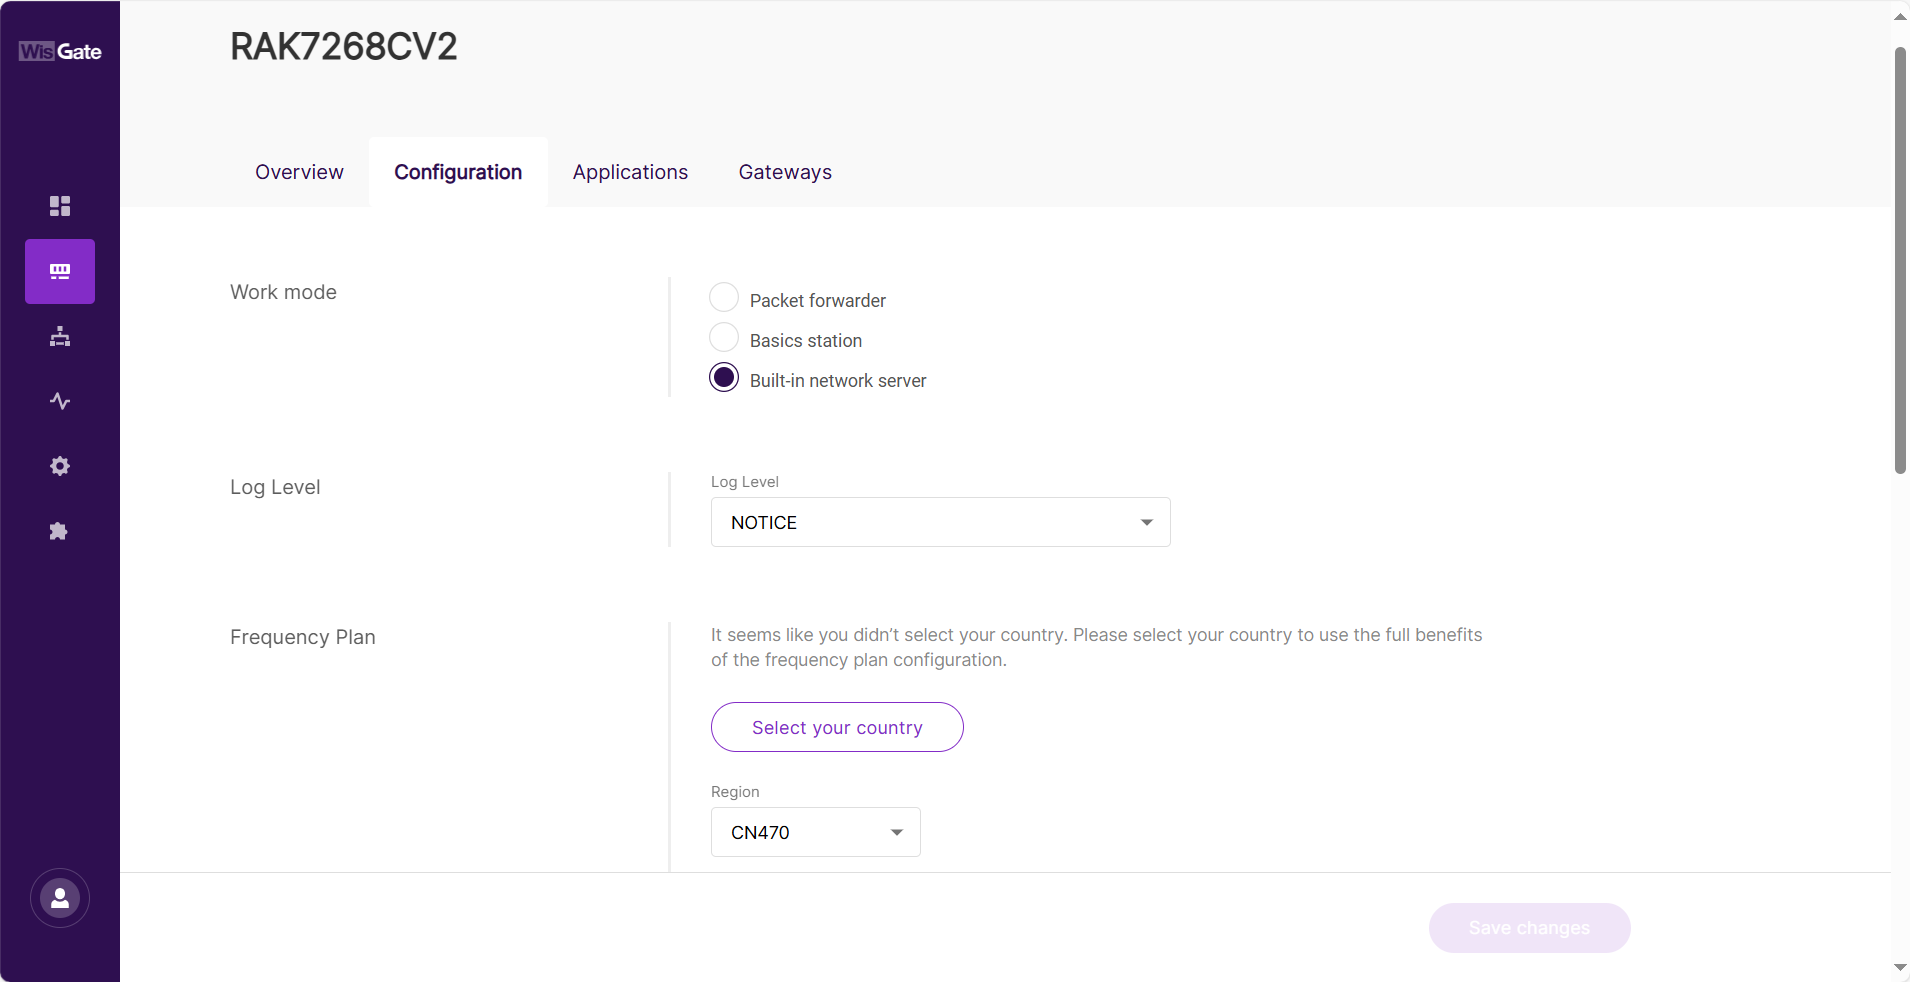Click the RAK7268CV2 page title
Screen dimensions: 1910x982
click(344, 47)
